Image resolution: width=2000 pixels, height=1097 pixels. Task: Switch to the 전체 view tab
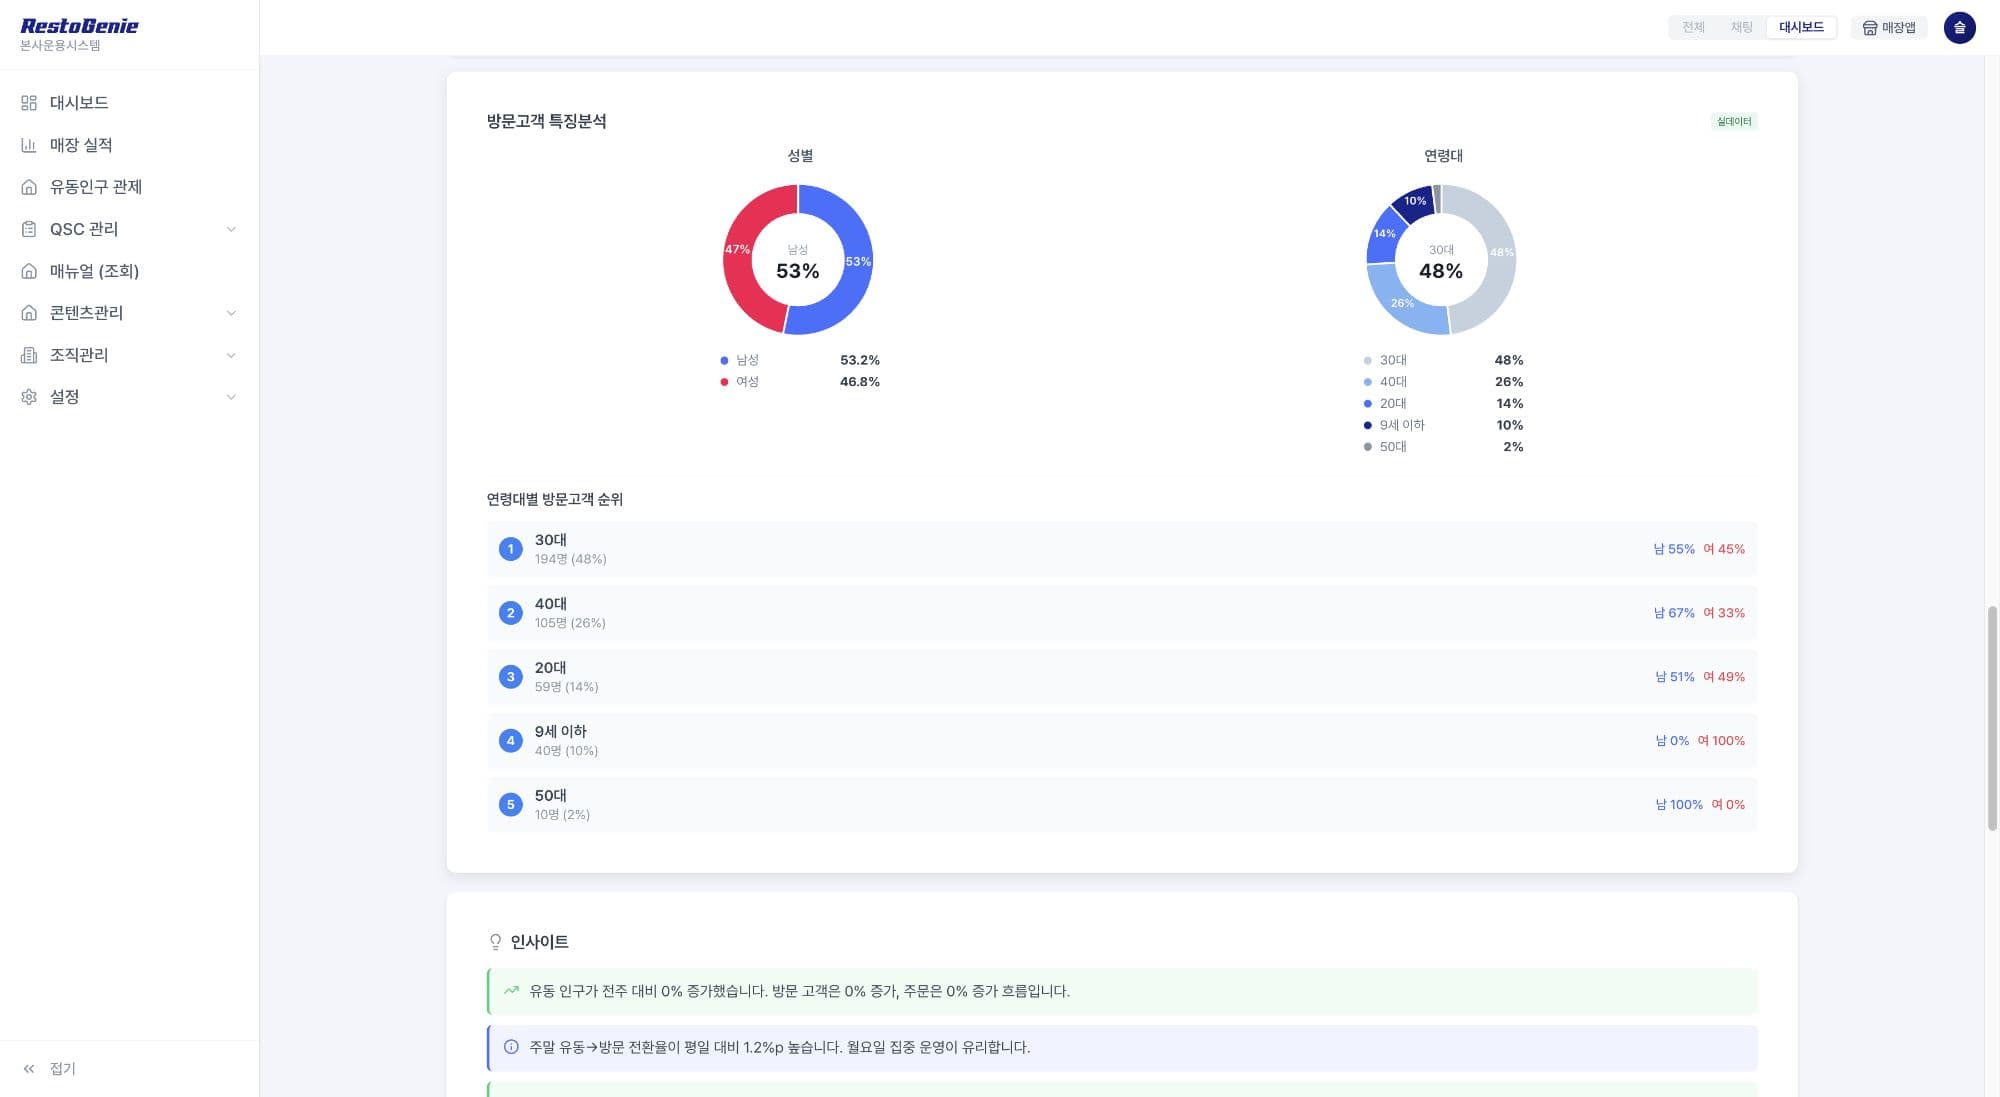coord(1693,28)
